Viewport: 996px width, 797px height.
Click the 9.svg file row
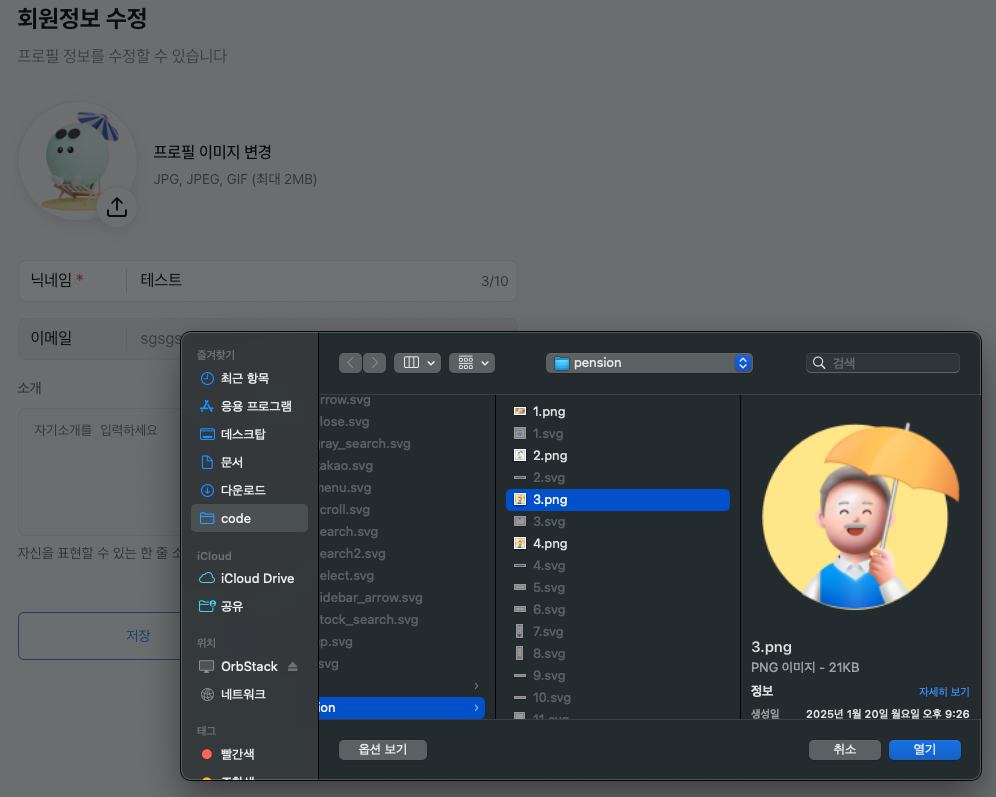point(617,676)
